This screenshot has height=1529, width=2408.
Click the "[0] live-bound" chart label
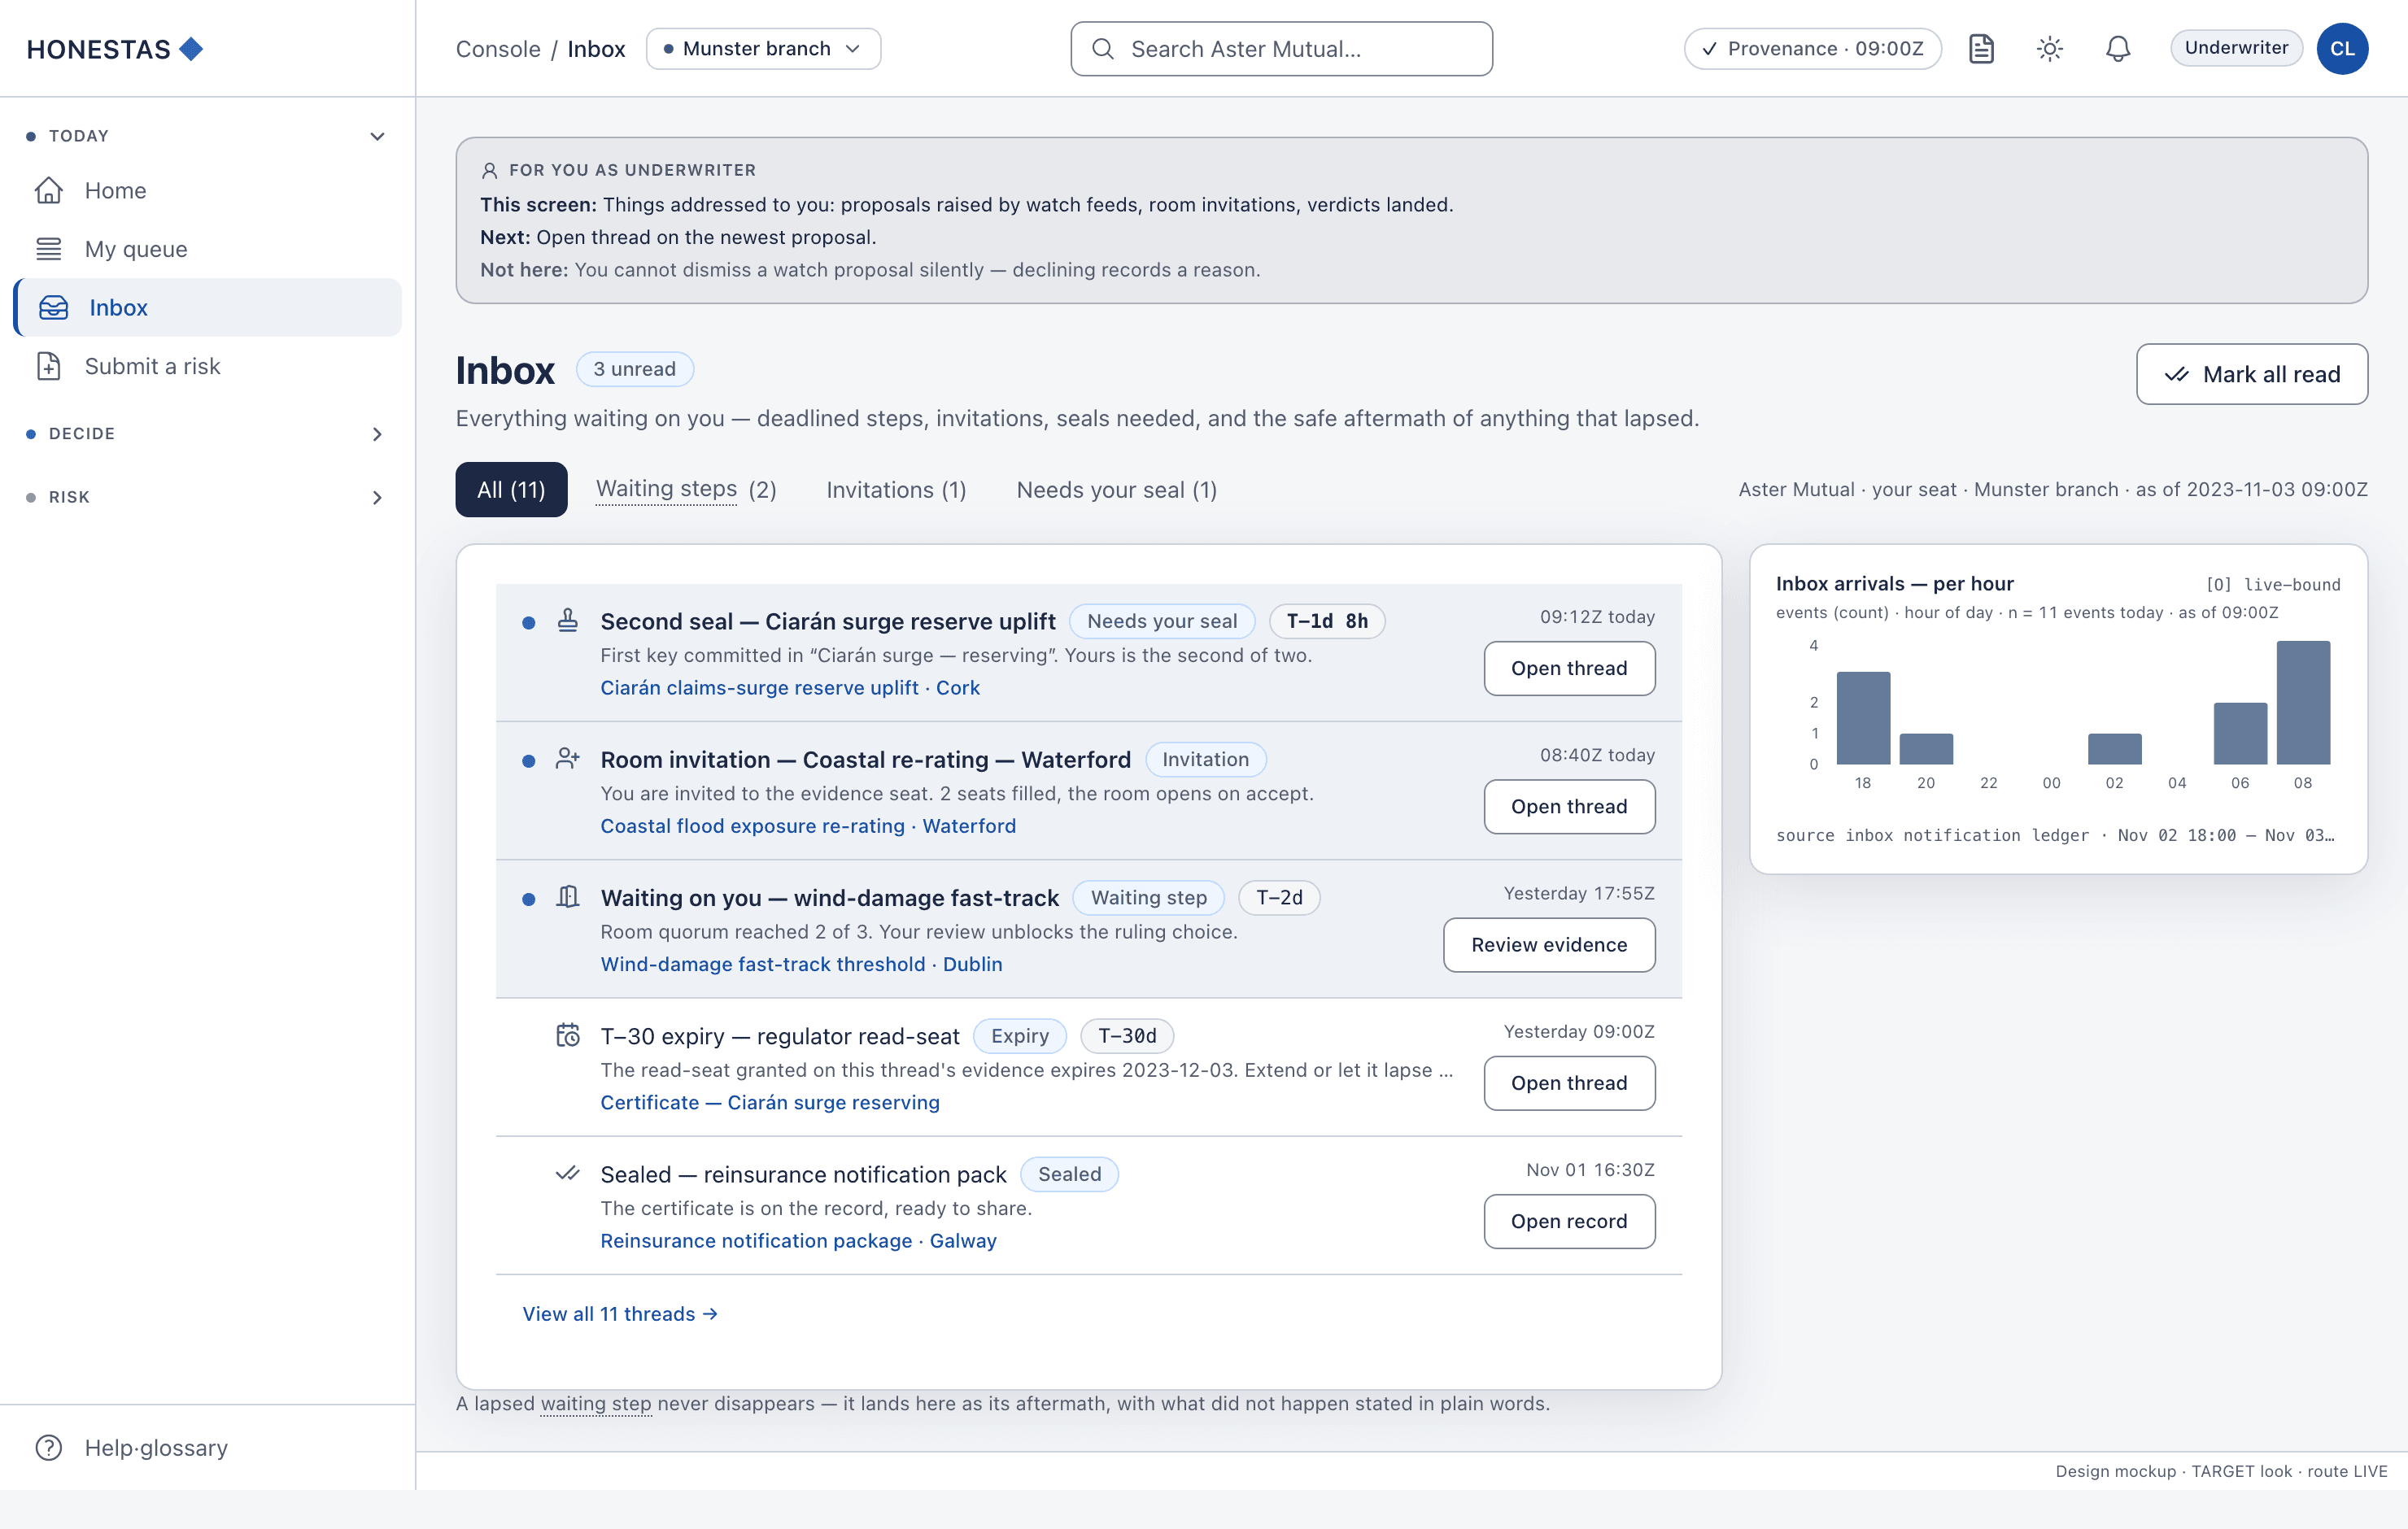(x=2273, y=585)
